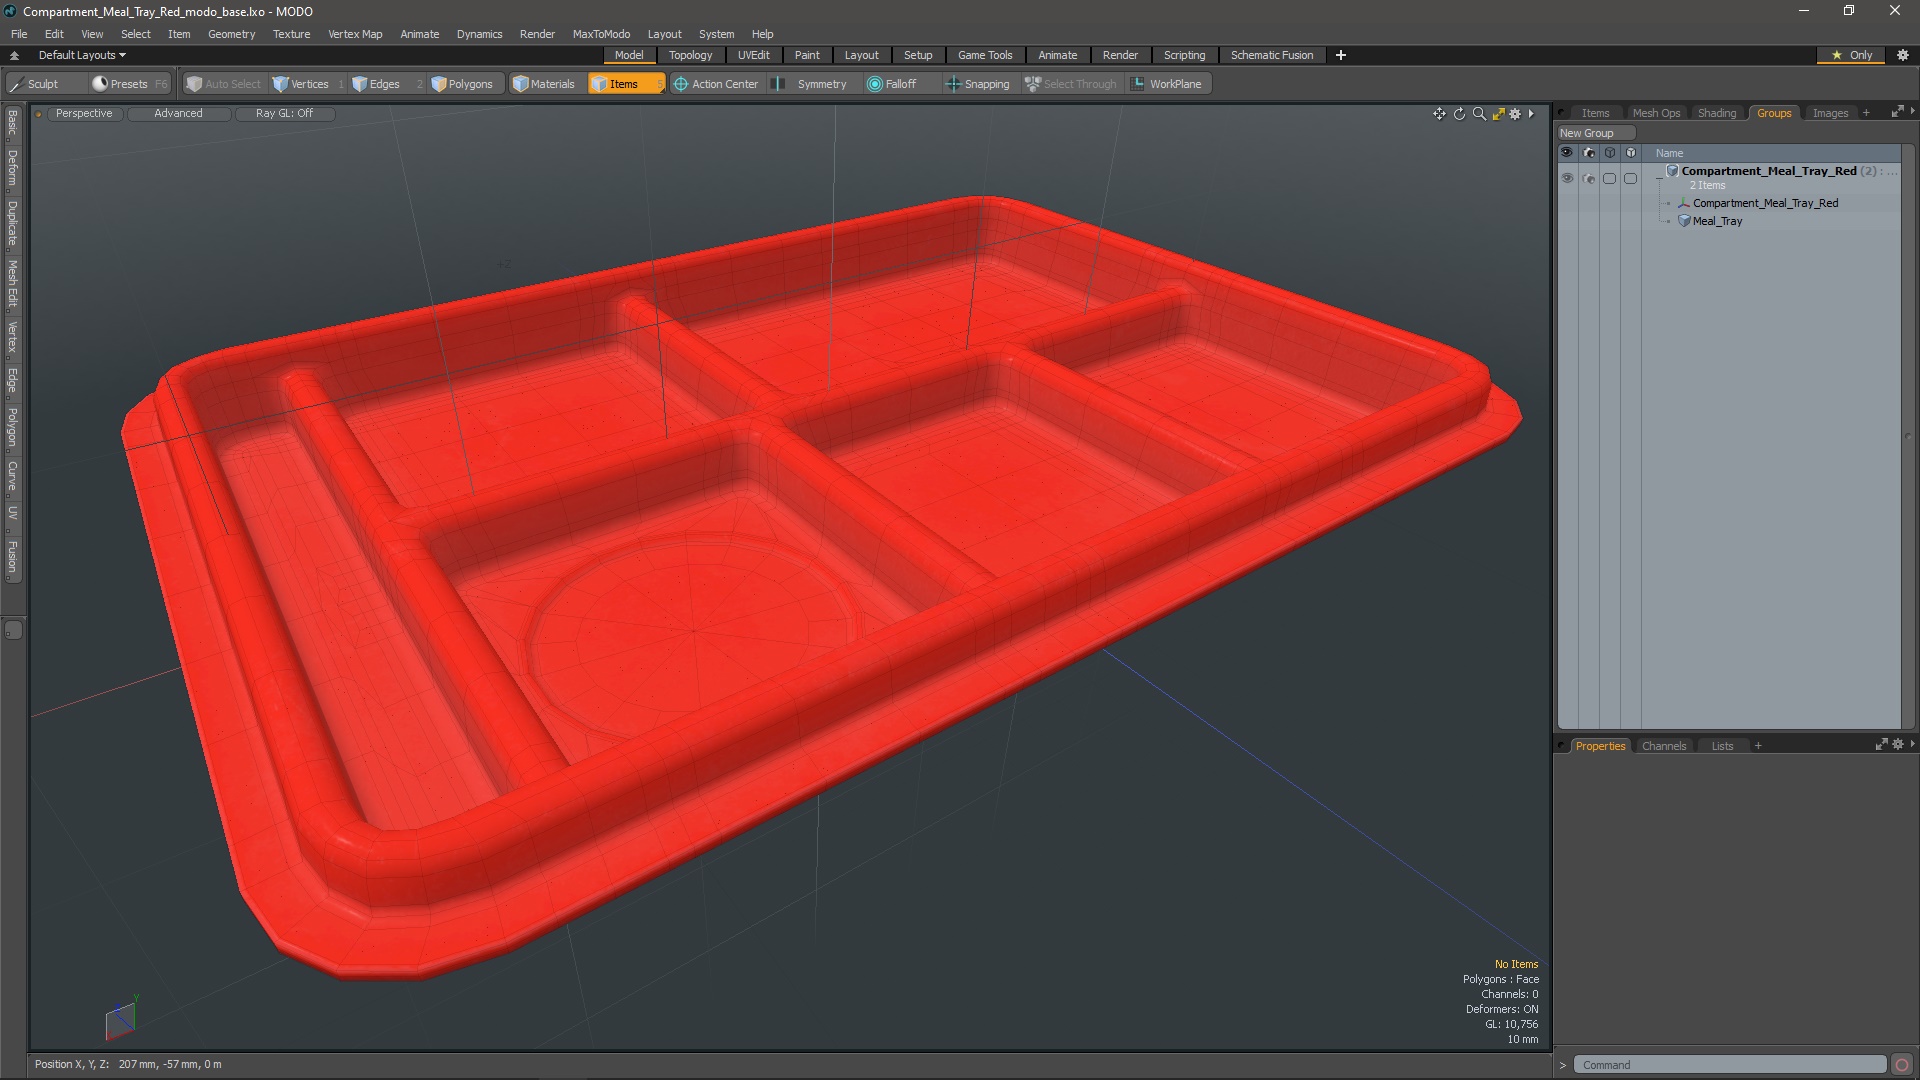
Task: Switch to the Images panel tab
Action: [x=1830, y=113]
